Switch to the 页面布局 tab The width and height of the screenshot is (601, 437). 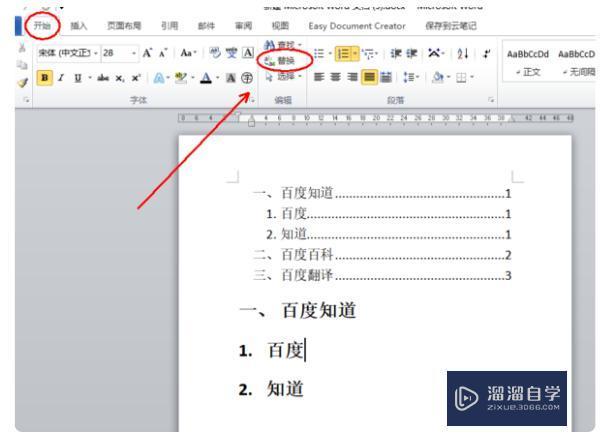click(124, 26)
